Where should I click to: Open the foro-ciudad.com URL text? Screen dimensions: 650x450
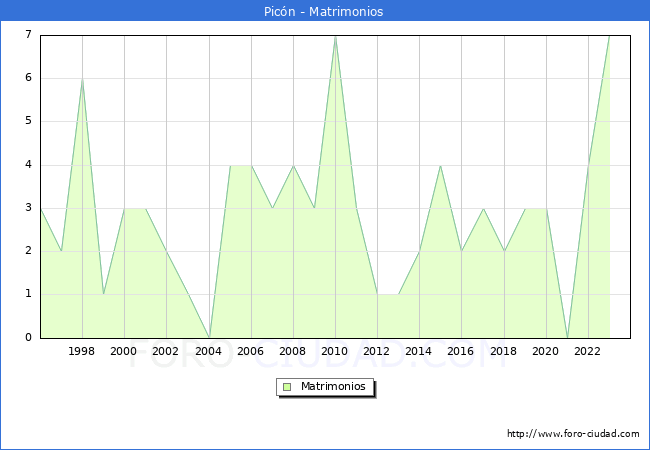click(x=573, y=434)
